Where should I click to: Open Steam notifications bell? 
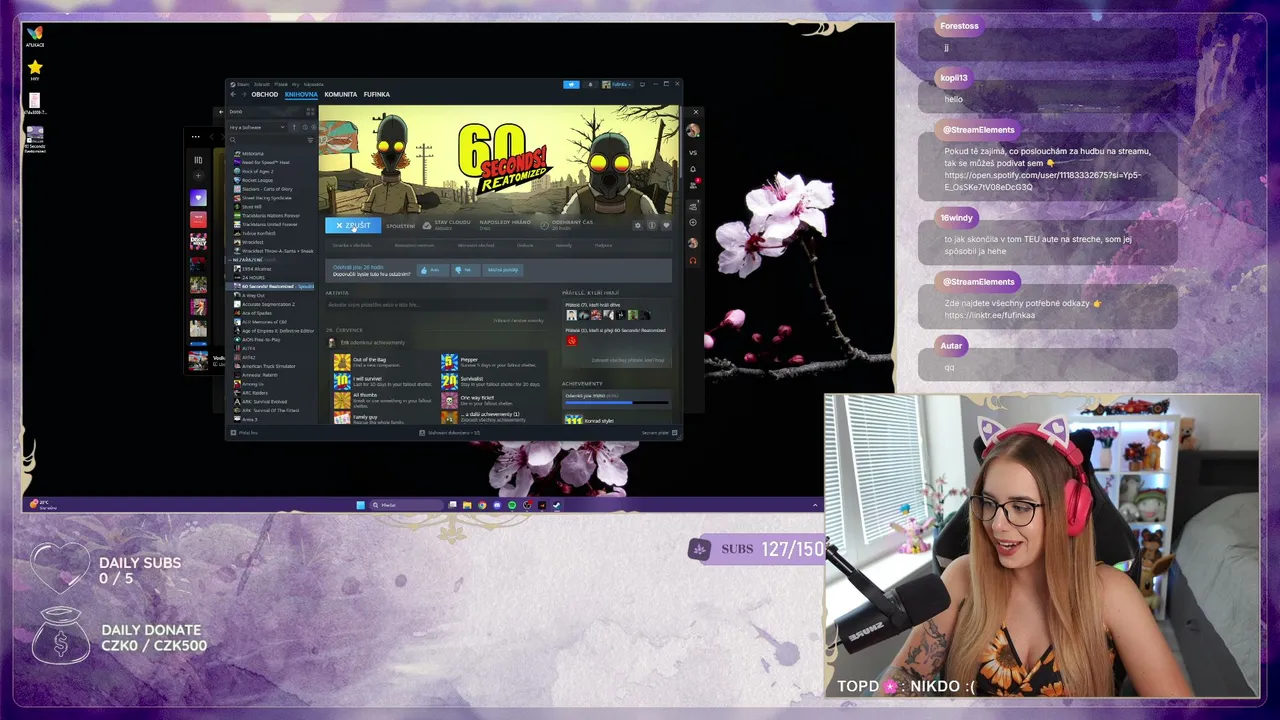click(590, 85)
